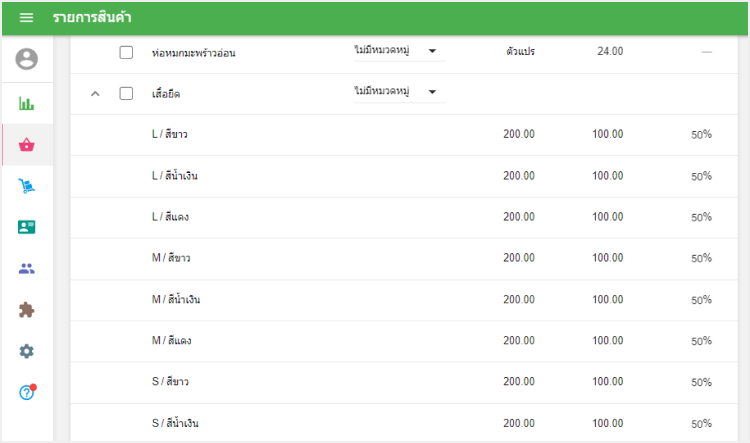Open the user account avatar
Viewport: 750px width, 443px height.
[x=27, y=60]
